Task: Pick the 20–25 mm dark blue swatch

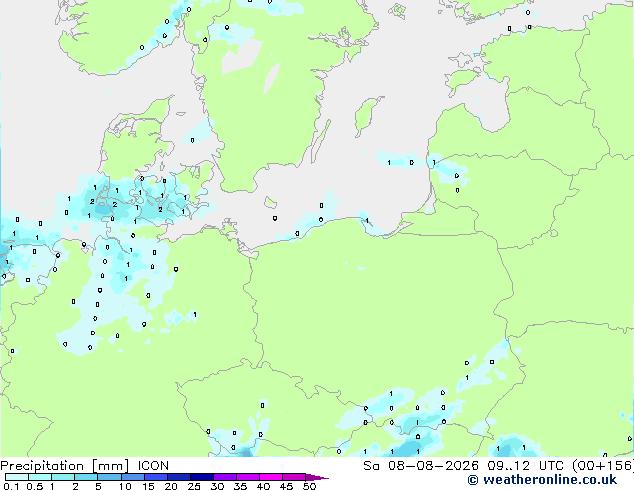Action: pos(178,477)
